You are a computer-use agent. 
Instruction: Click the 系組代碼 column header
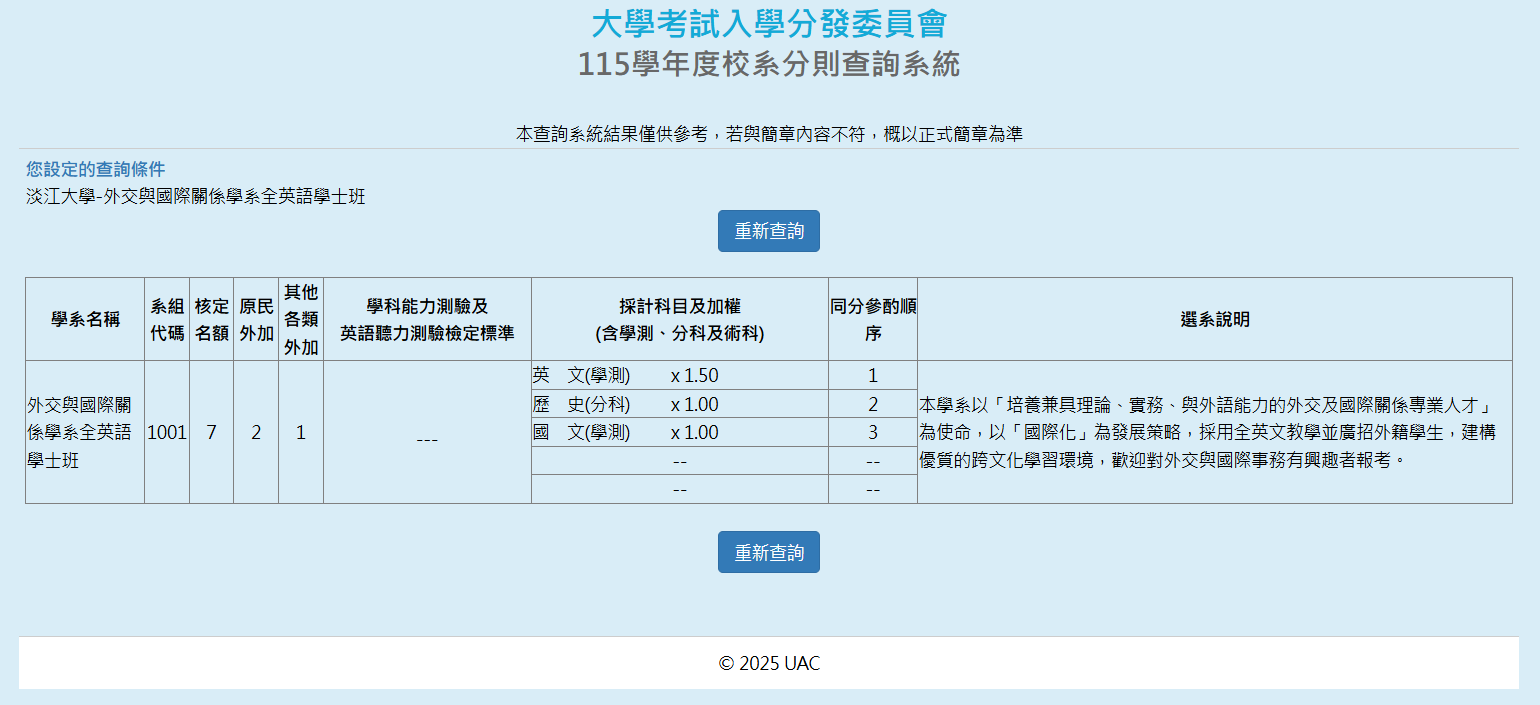tap(167, 319)
